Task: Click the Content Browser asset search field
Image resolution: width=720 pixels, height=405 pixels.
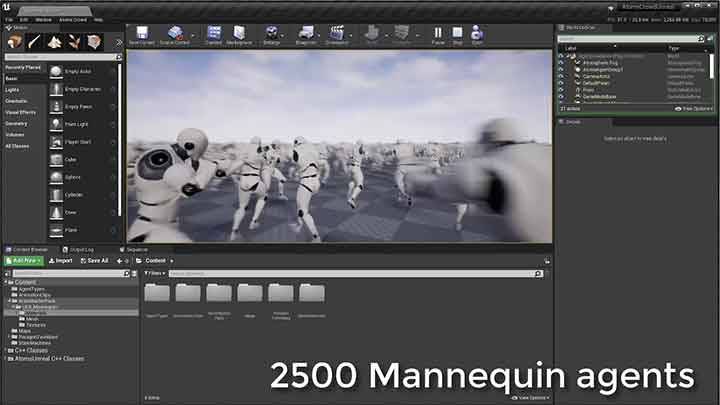Action: pyautogui.click(x=355, y=274)
